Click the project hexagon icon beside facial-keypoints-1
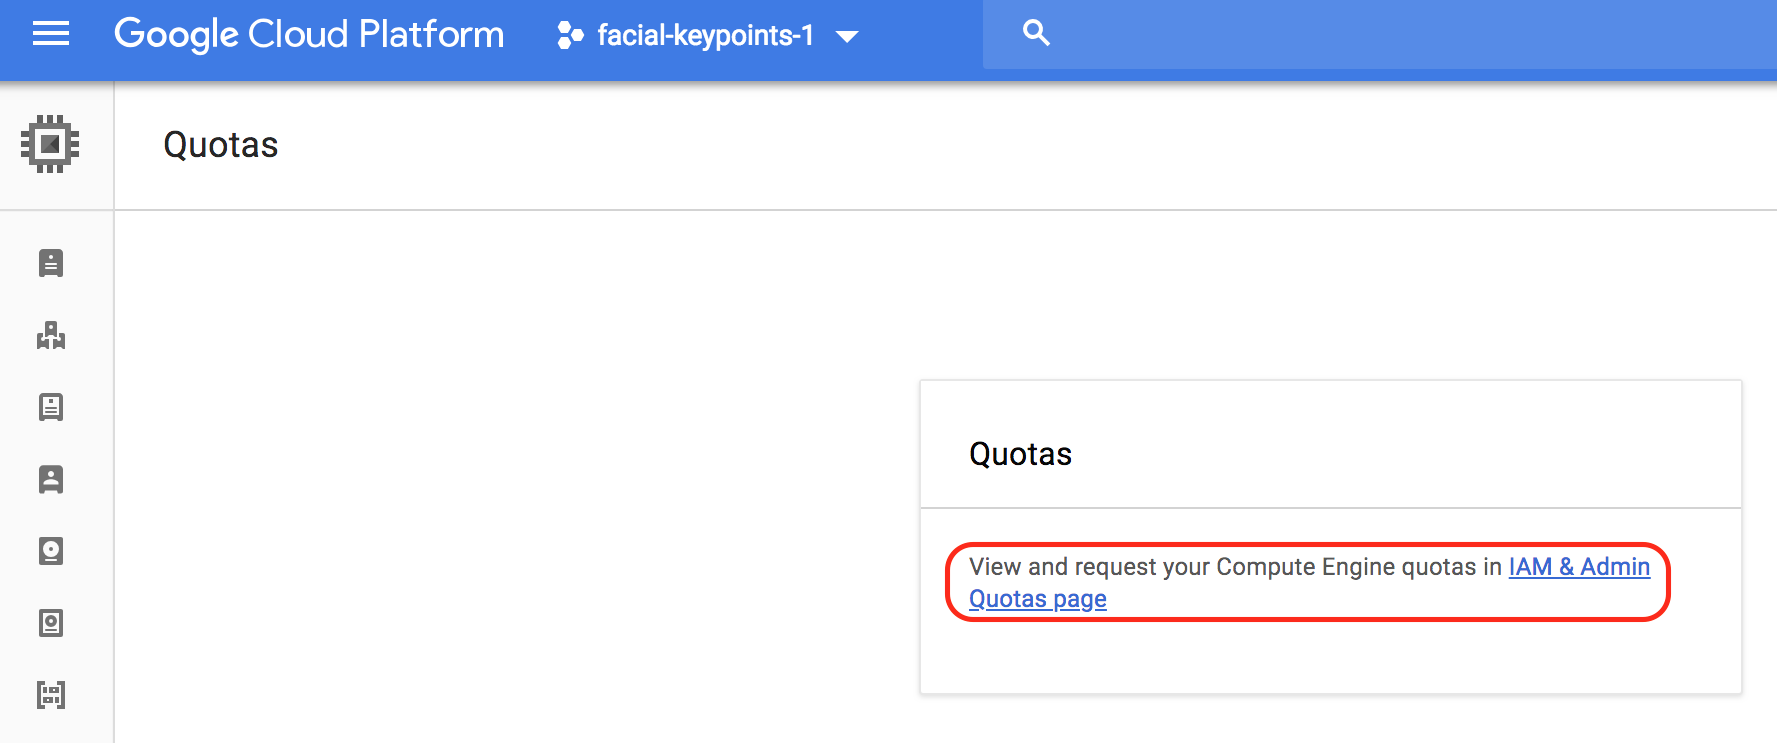 [x=570, y=36]
